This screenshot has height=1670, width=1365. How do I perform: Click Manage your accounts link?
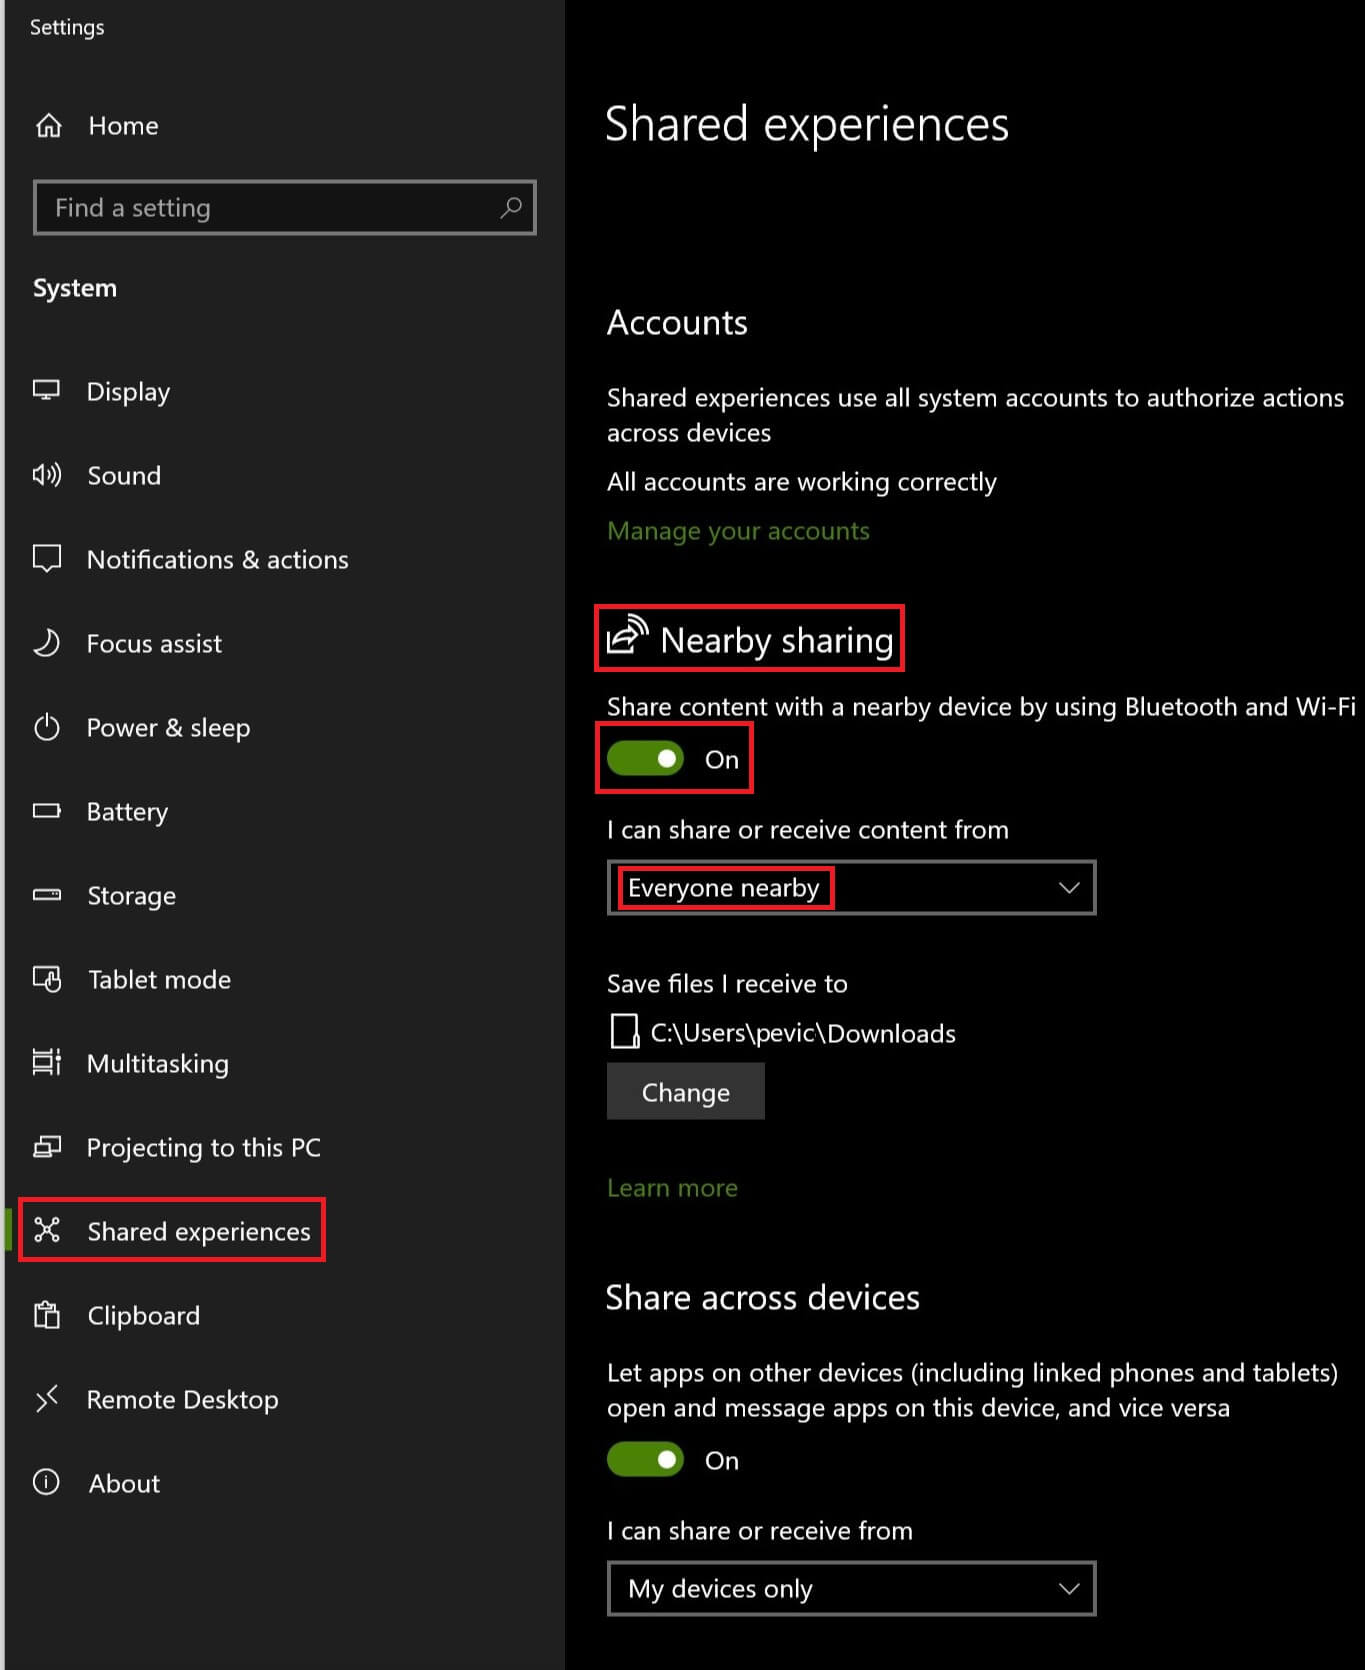(738, 531)
